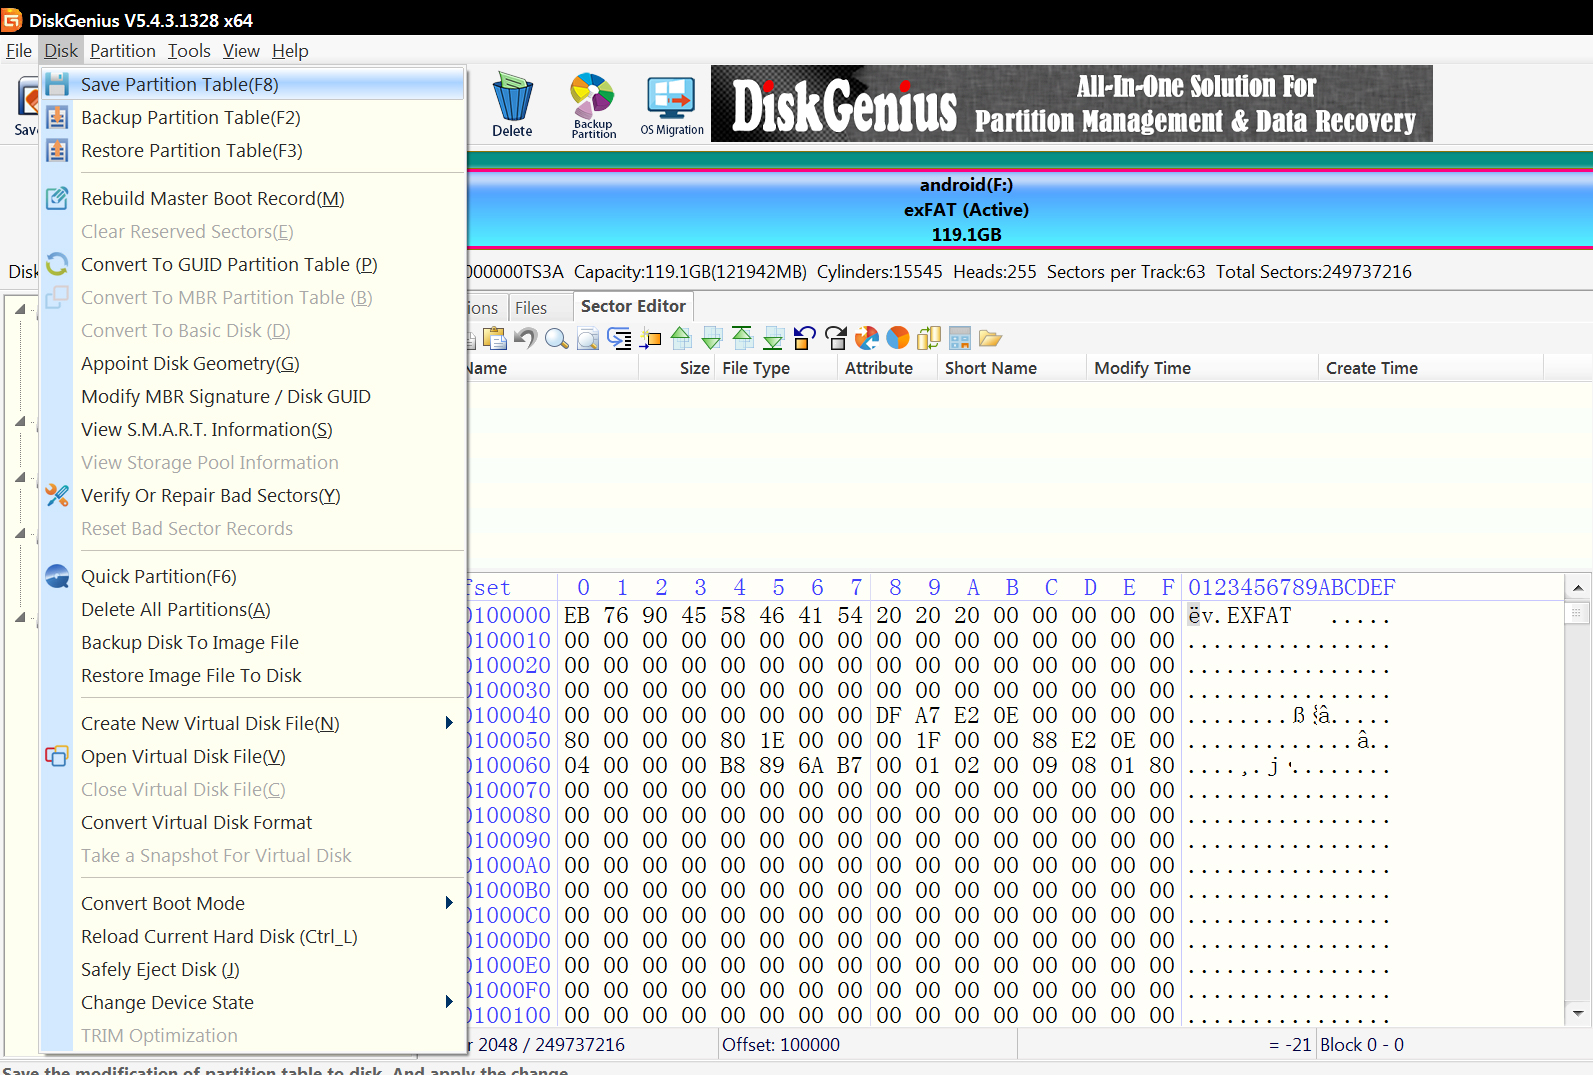Click the green down arrow sector icon
This screenshot has height=1075, width=1593.
(x=712, y=339)
